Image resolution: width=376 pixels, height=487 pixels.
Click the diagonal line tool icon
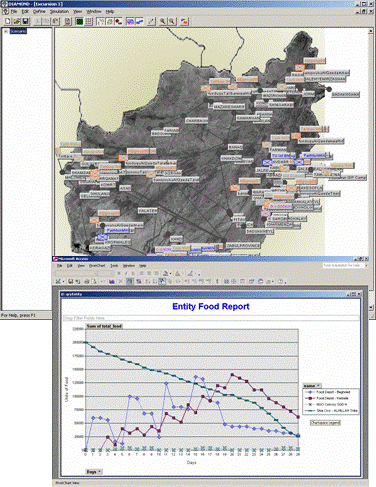point(151,21)
